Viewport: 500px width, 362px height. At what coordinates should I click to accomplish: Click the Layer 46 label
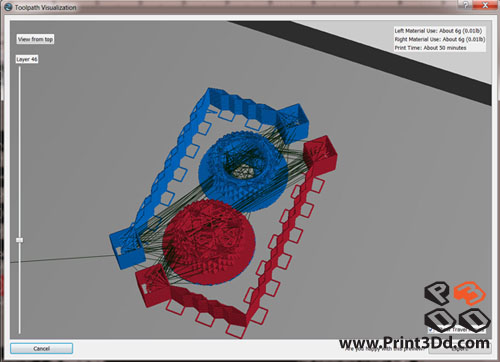[x=27, y=59]
